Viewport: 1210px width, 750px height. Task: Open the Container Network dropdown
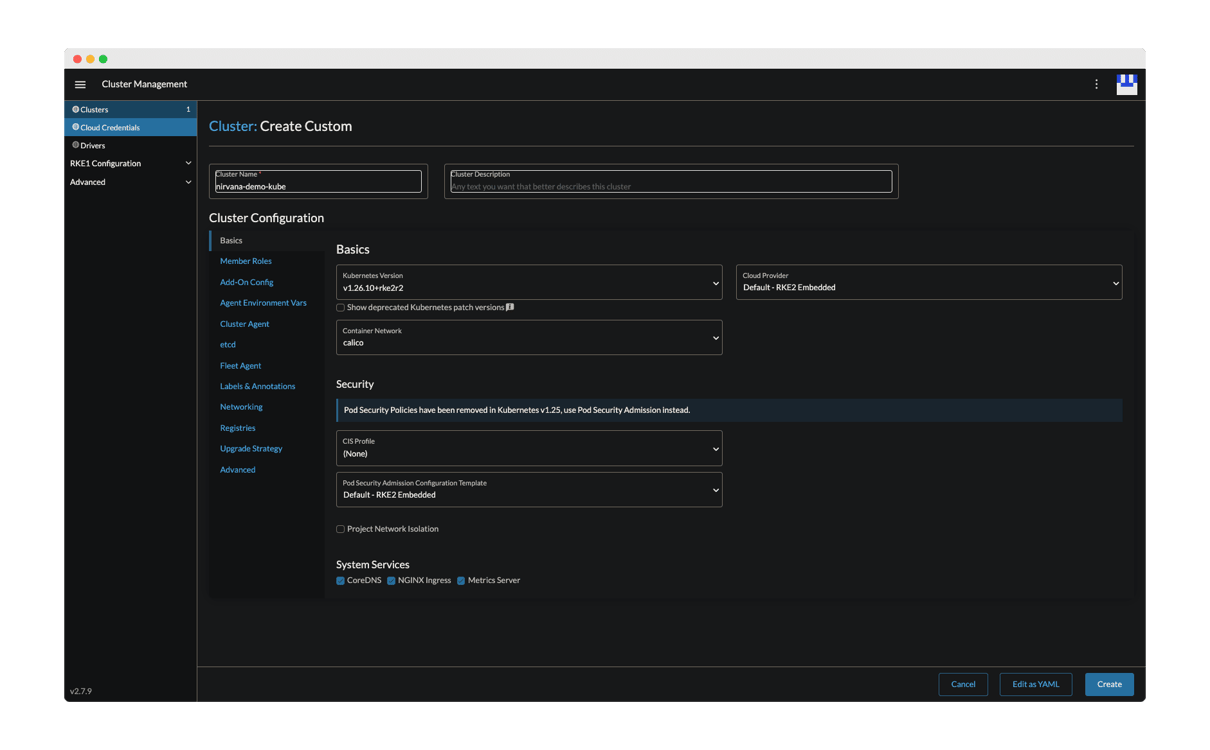click(x=529, y=337)
